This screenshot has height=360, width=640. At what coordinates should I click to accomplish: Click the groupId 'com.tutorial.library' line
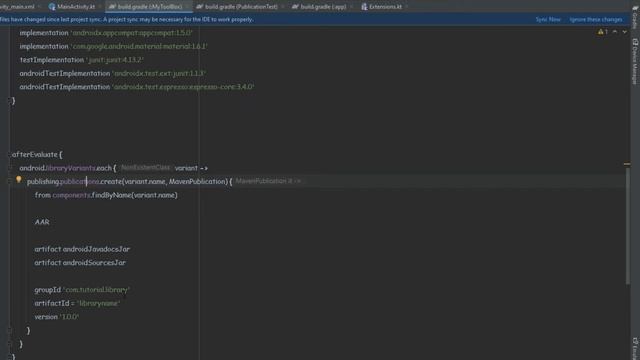(x=82, y=290)
